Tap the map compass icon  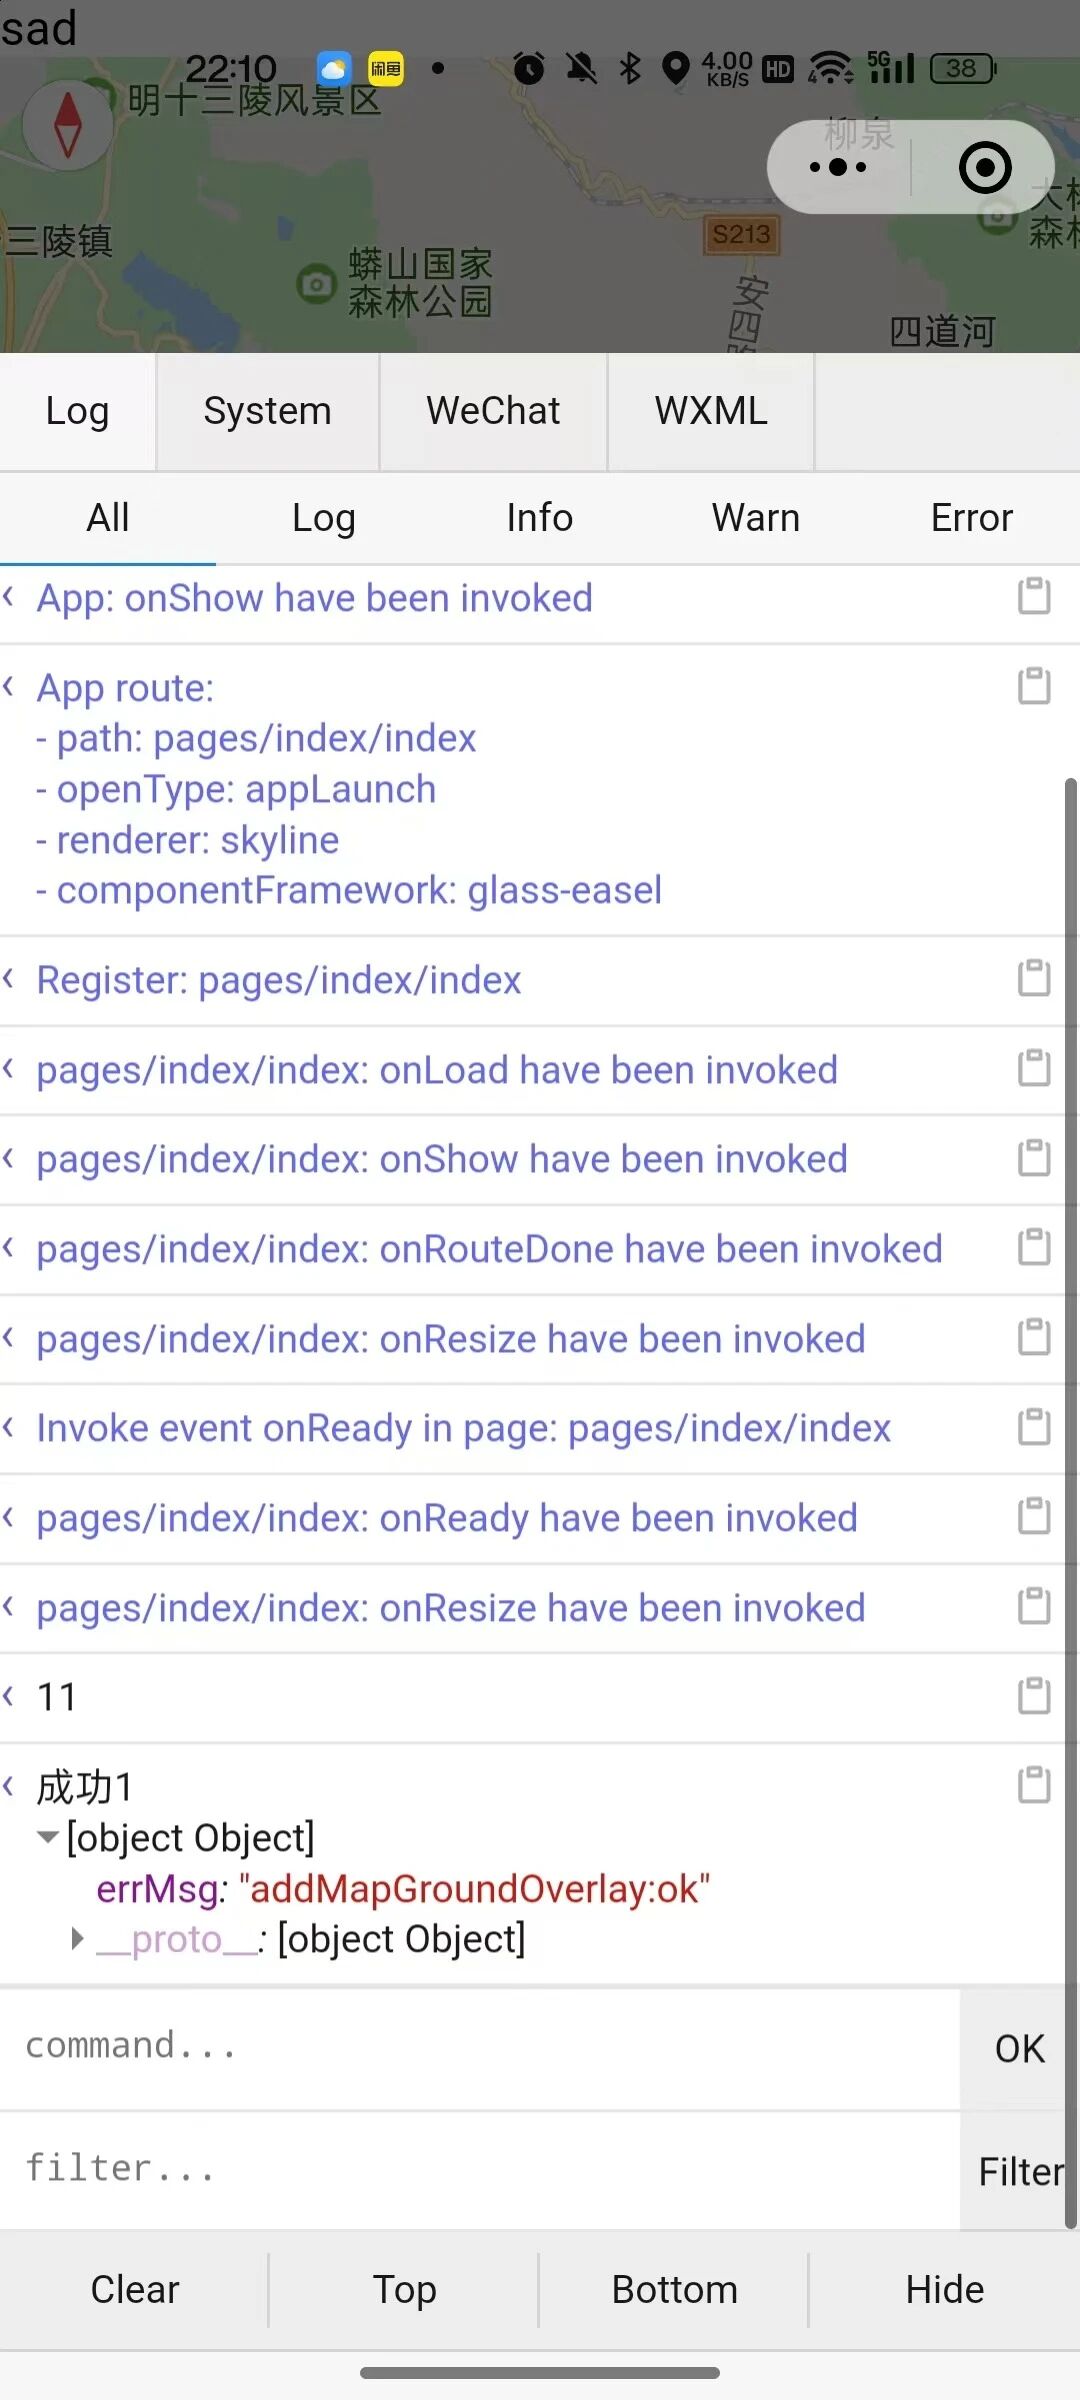click(67, 125)
